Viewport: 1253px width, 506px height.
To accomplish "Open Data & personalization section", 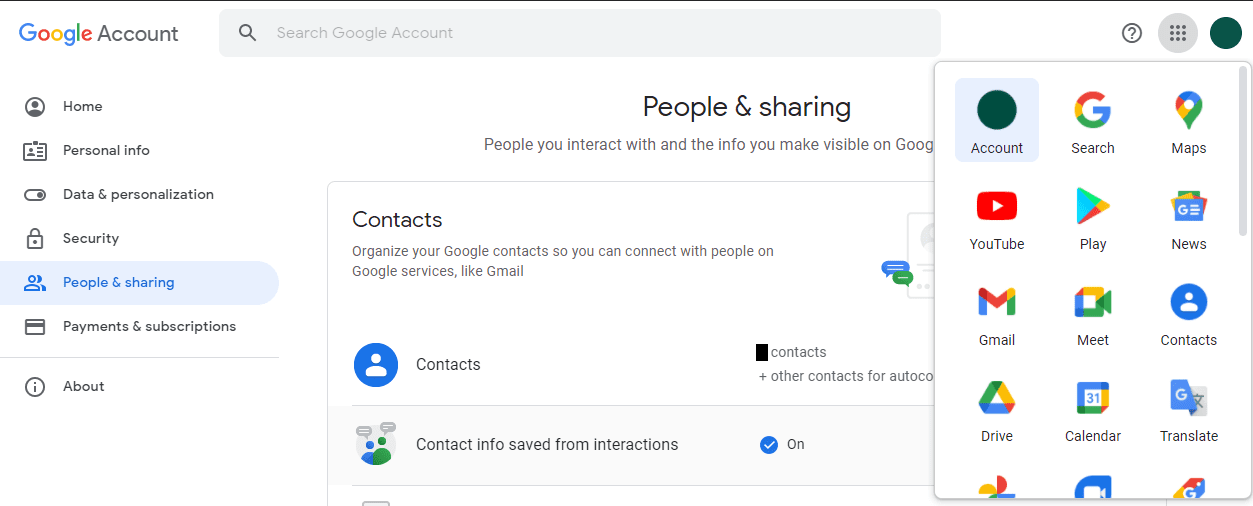I will point(138,194).
